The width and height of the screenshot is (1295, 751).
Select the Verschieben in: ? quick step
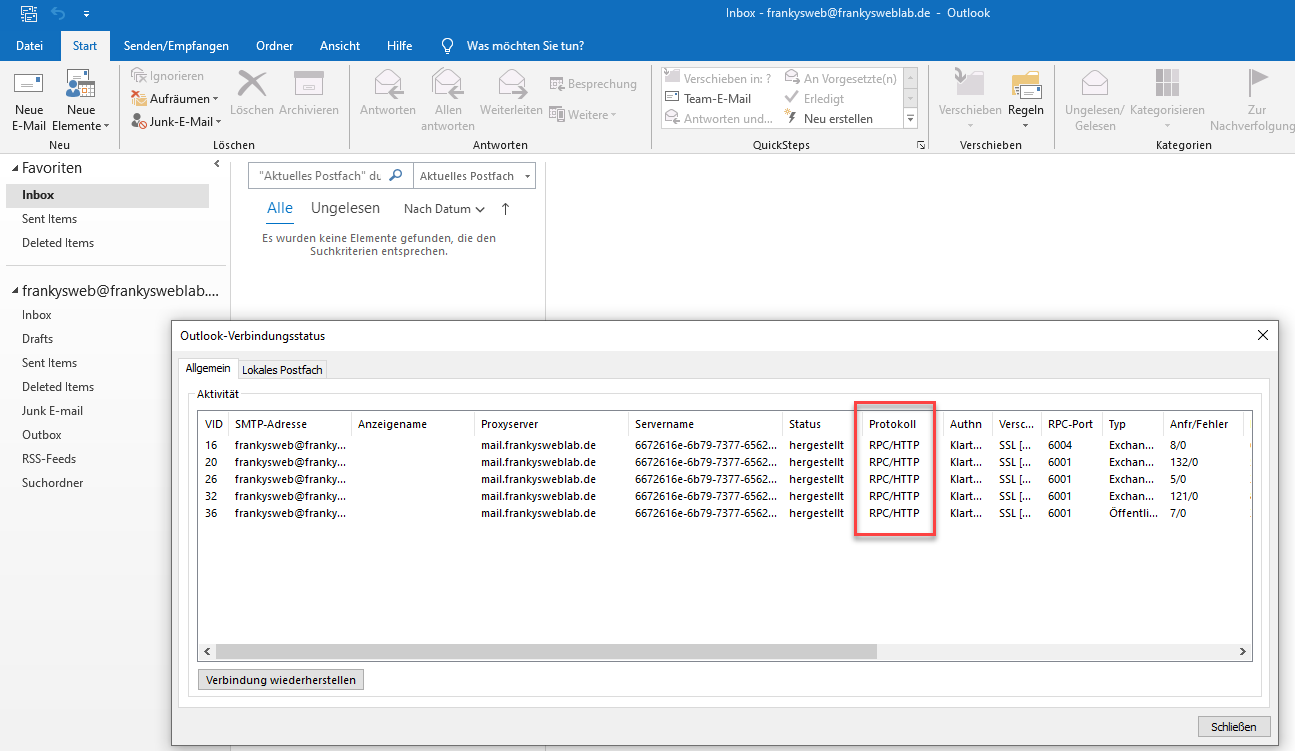[x=718, y=78]
